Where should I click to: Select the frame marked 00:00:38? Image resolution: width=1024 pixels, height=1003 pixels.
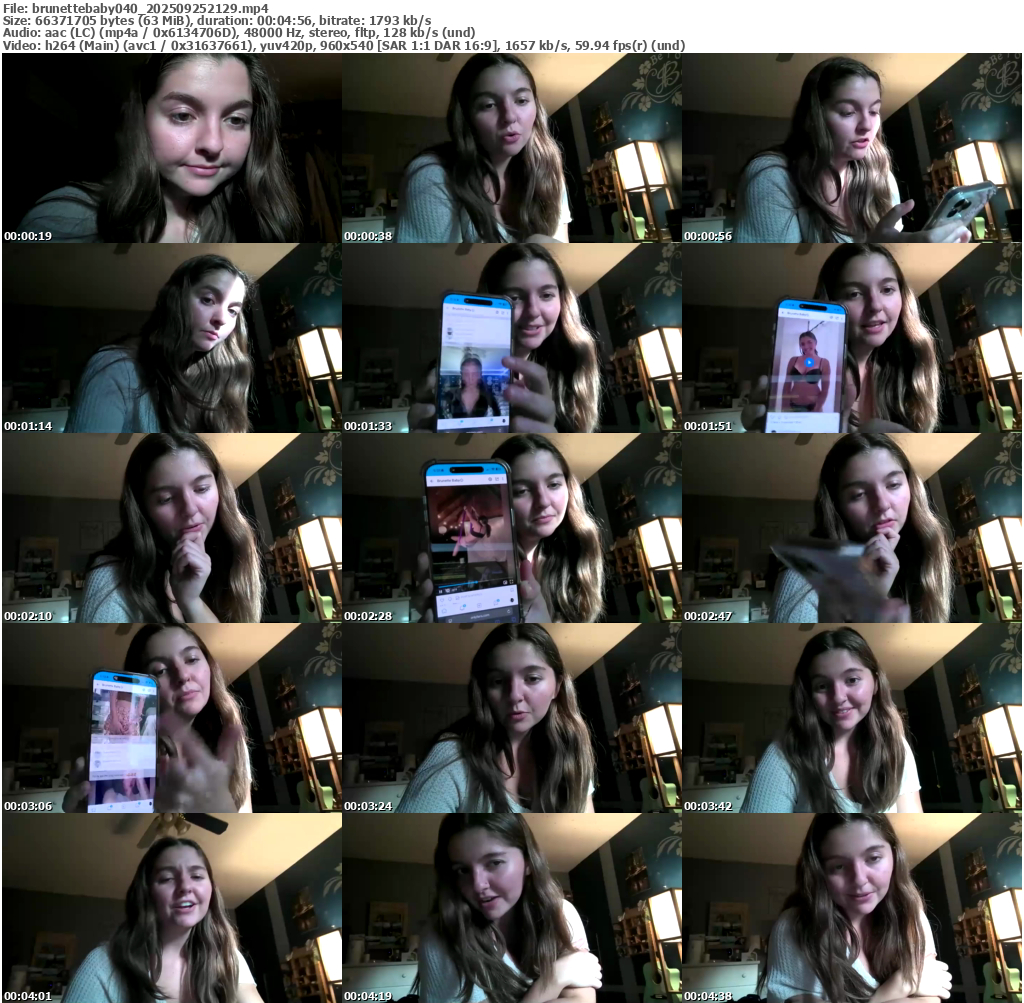[x=511, y=148]
